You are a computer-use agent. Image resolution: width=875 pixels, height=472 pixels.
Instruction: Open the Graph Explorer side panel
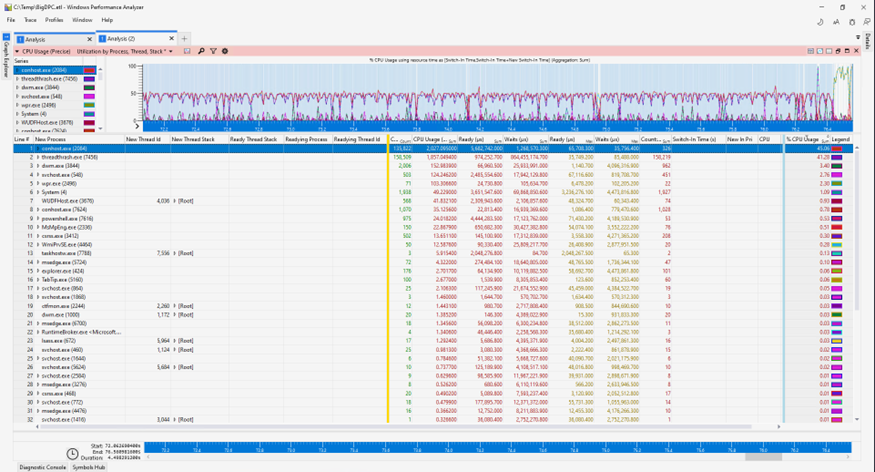coord(6,55)
